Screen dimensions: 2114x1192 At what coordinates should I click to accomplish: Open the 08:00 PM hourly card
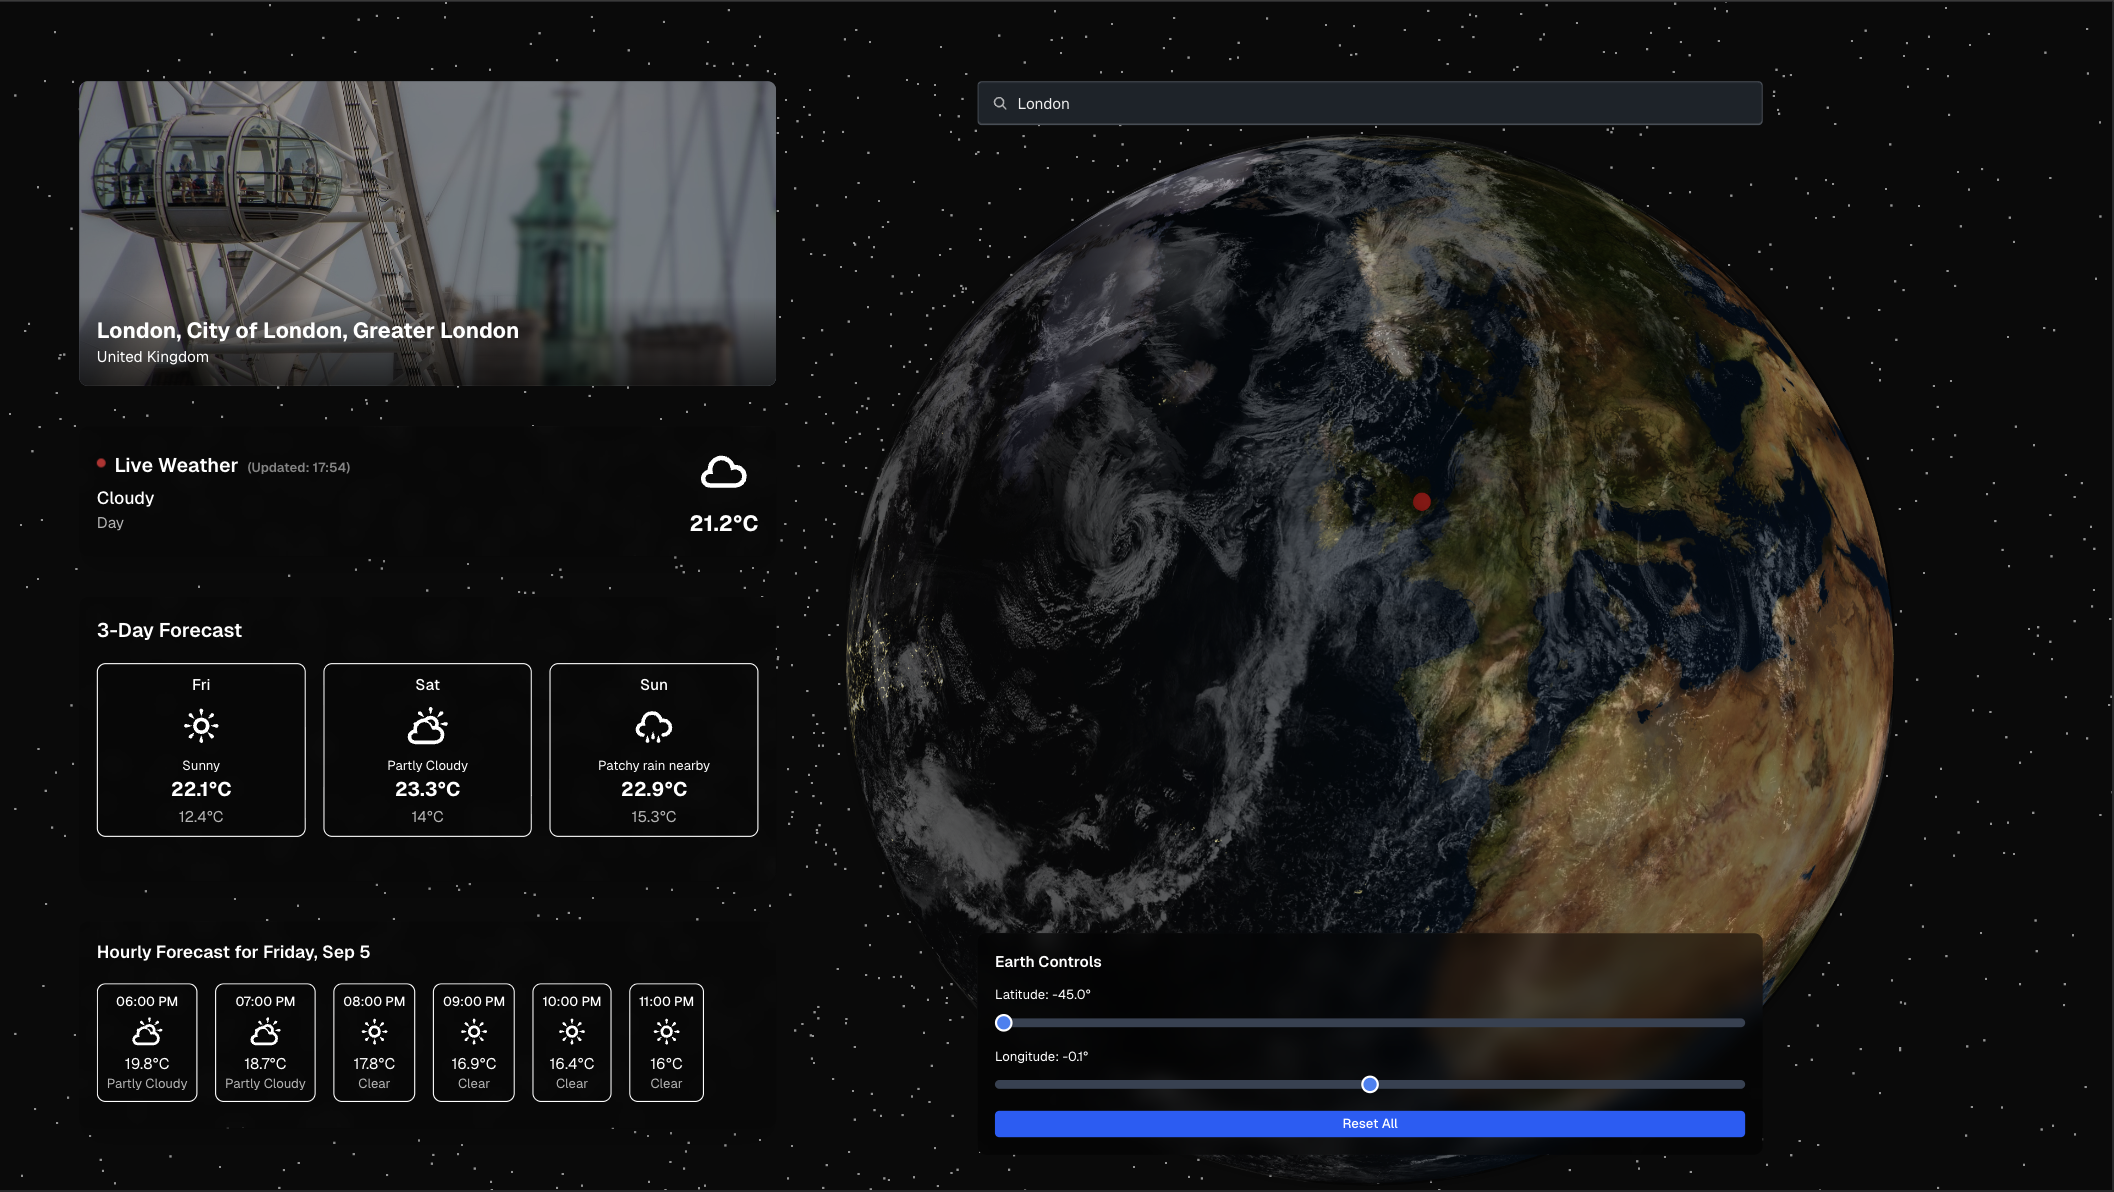(374, 1042)
